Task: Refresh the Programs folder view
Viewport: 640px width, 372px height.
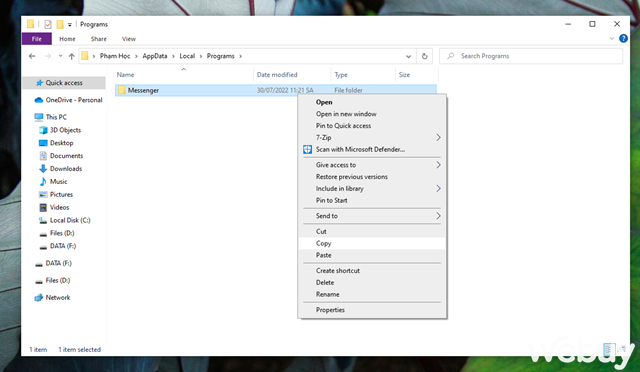Action: coord(424,56)
